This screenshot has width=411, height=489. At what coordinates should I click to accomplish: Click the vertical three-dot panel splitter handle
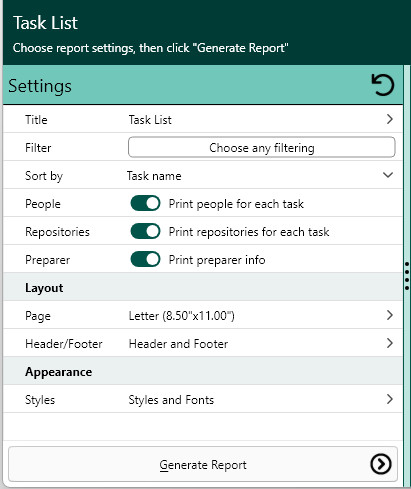(407, 275)
